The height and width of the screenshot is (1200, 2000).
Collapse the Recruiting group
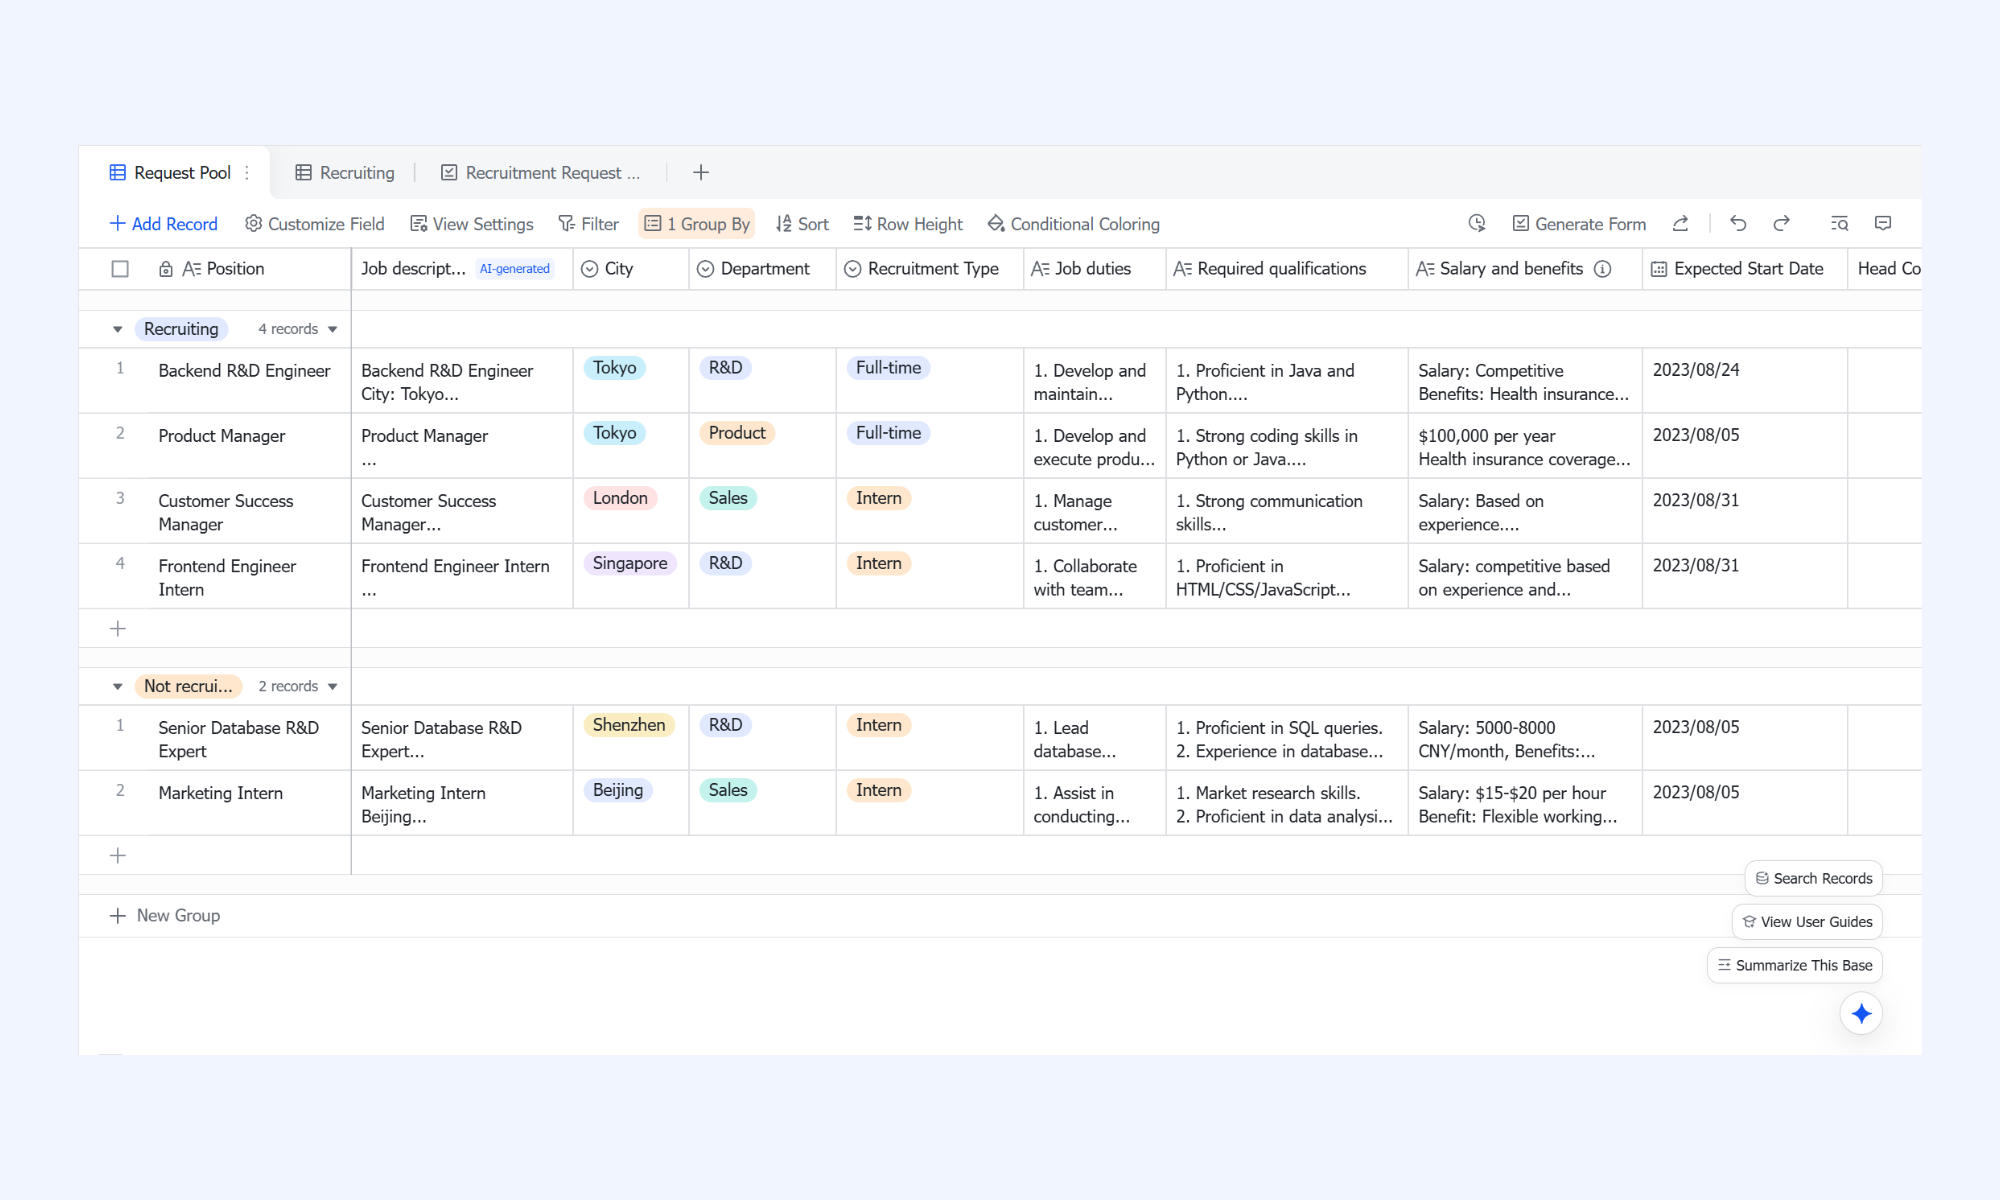(x=117, y=329)
